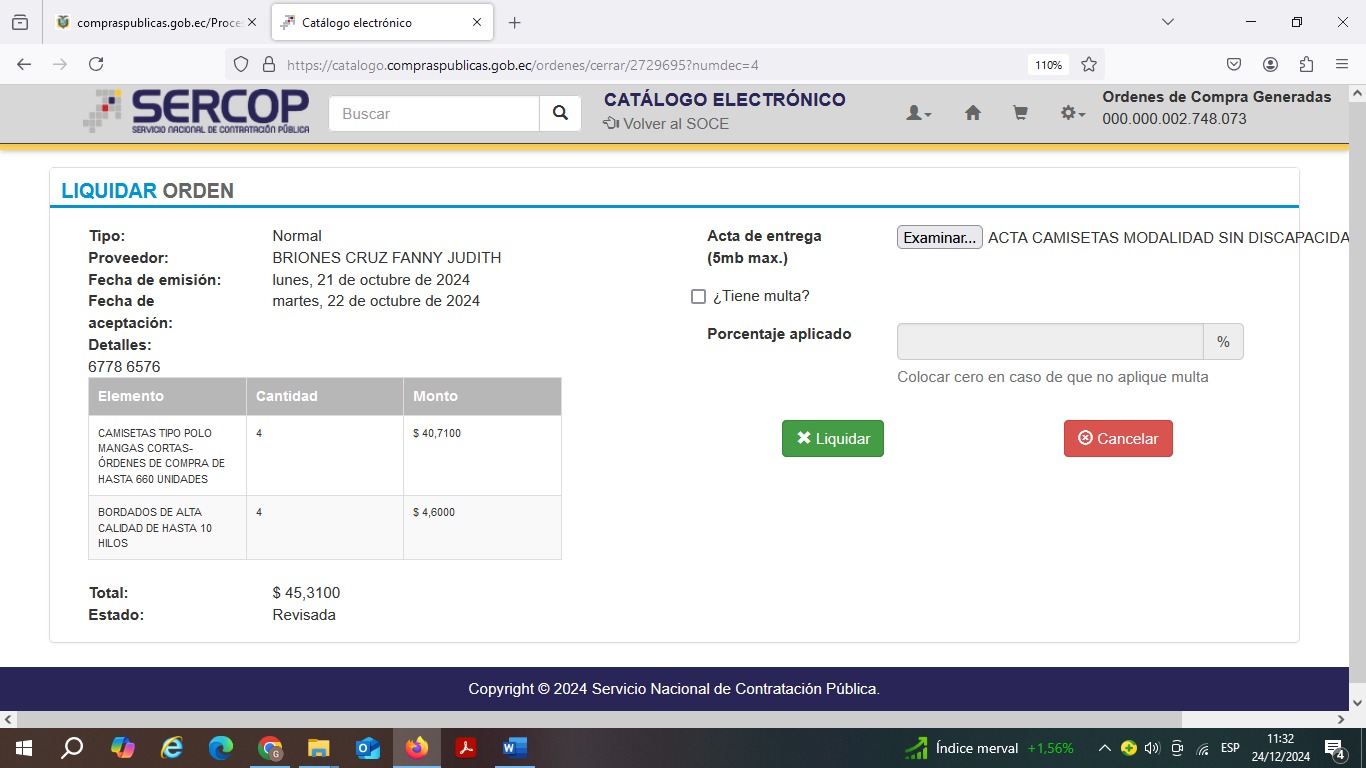Open Firefox hamburger application menu
Viewport: 1366px width, 768px height.
click(1342, 64)
